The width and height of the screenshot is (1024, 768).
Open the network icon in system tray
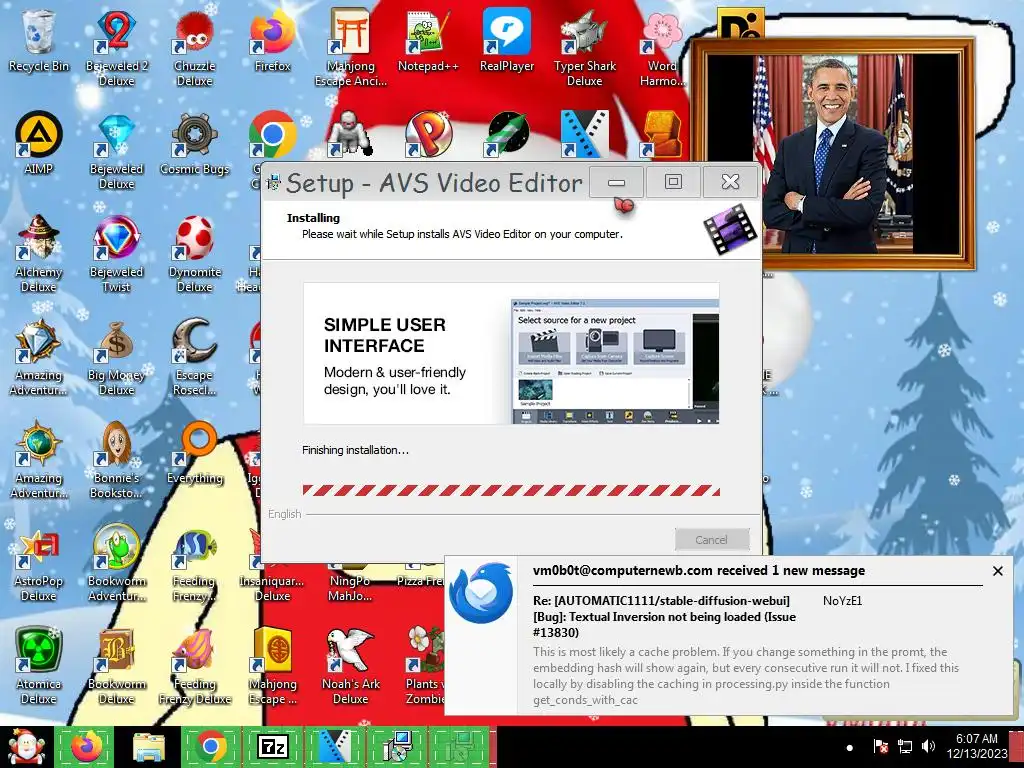[x=904, y=746]
